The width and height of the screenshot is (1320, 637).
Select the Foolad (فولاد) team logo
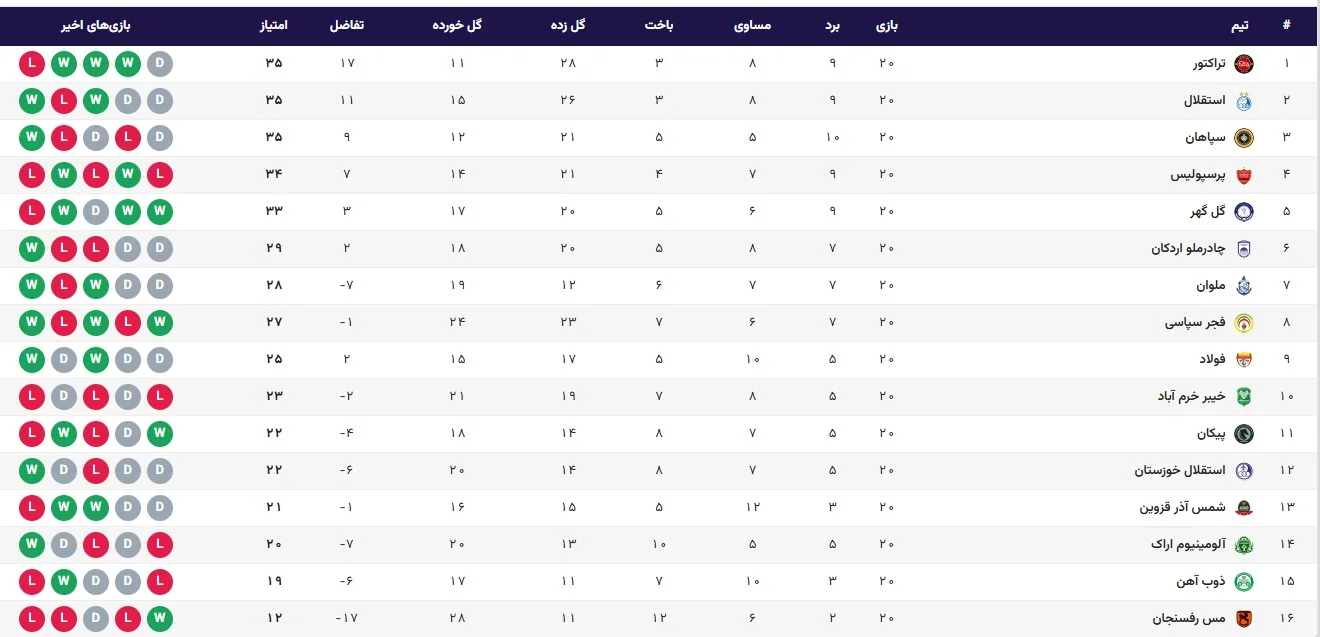[1244, 360]
